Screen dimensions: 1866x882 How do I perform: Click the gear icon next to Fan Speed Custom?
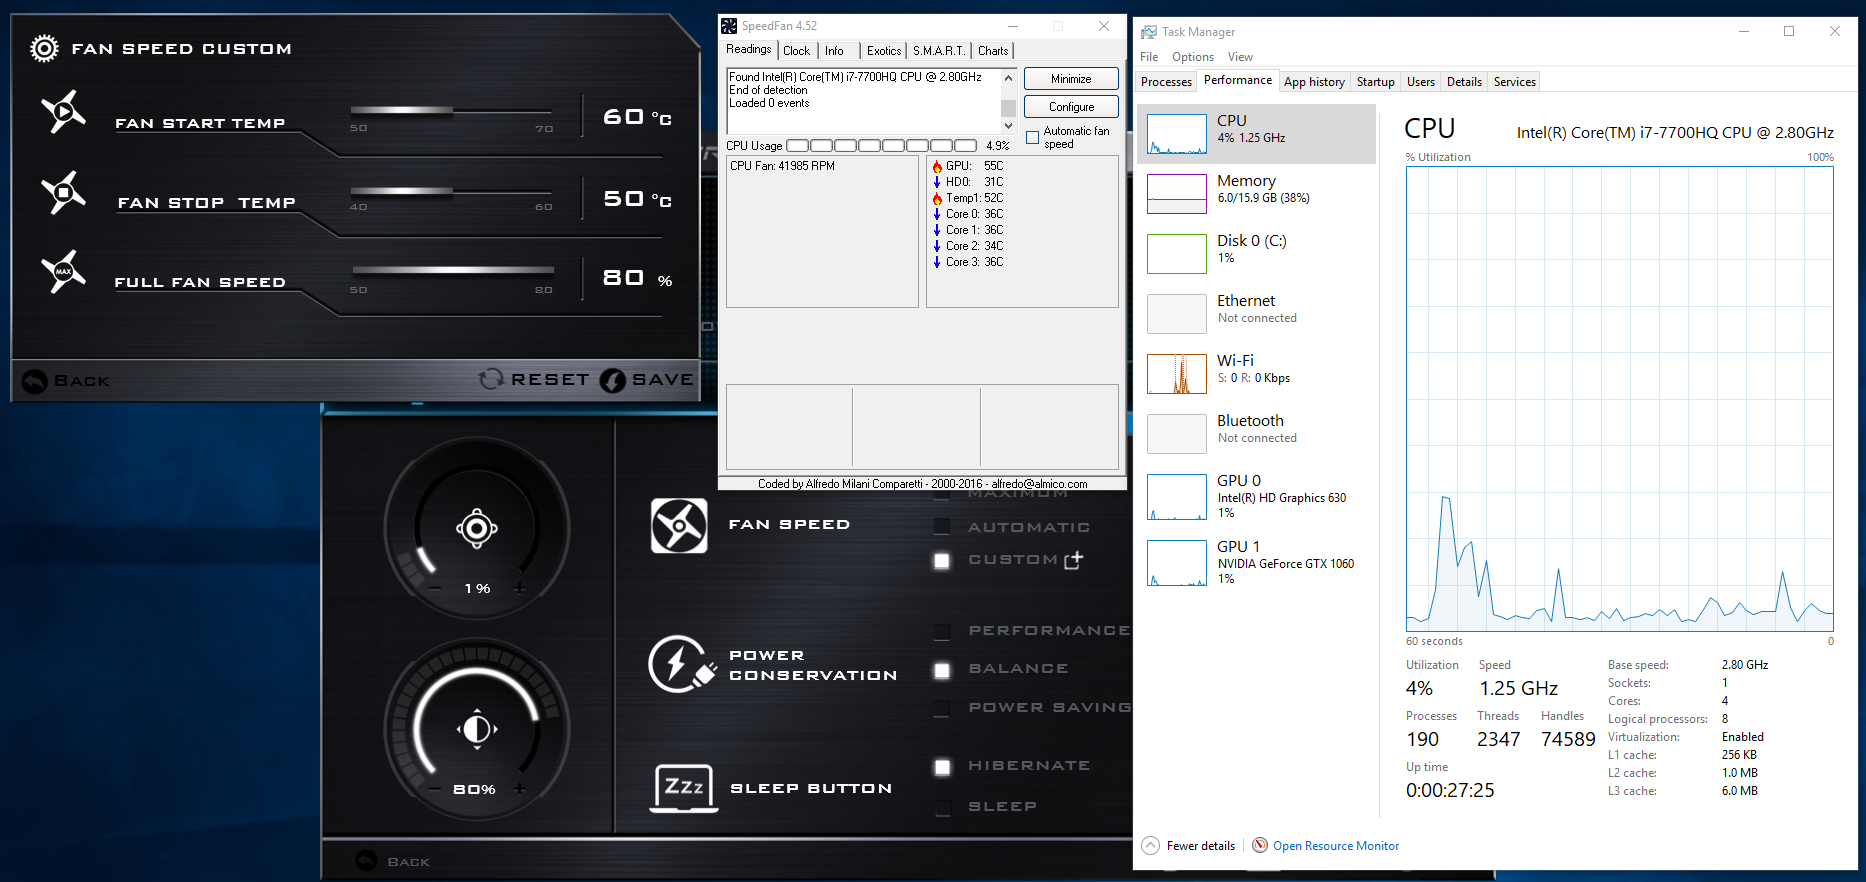coord(44,48)
